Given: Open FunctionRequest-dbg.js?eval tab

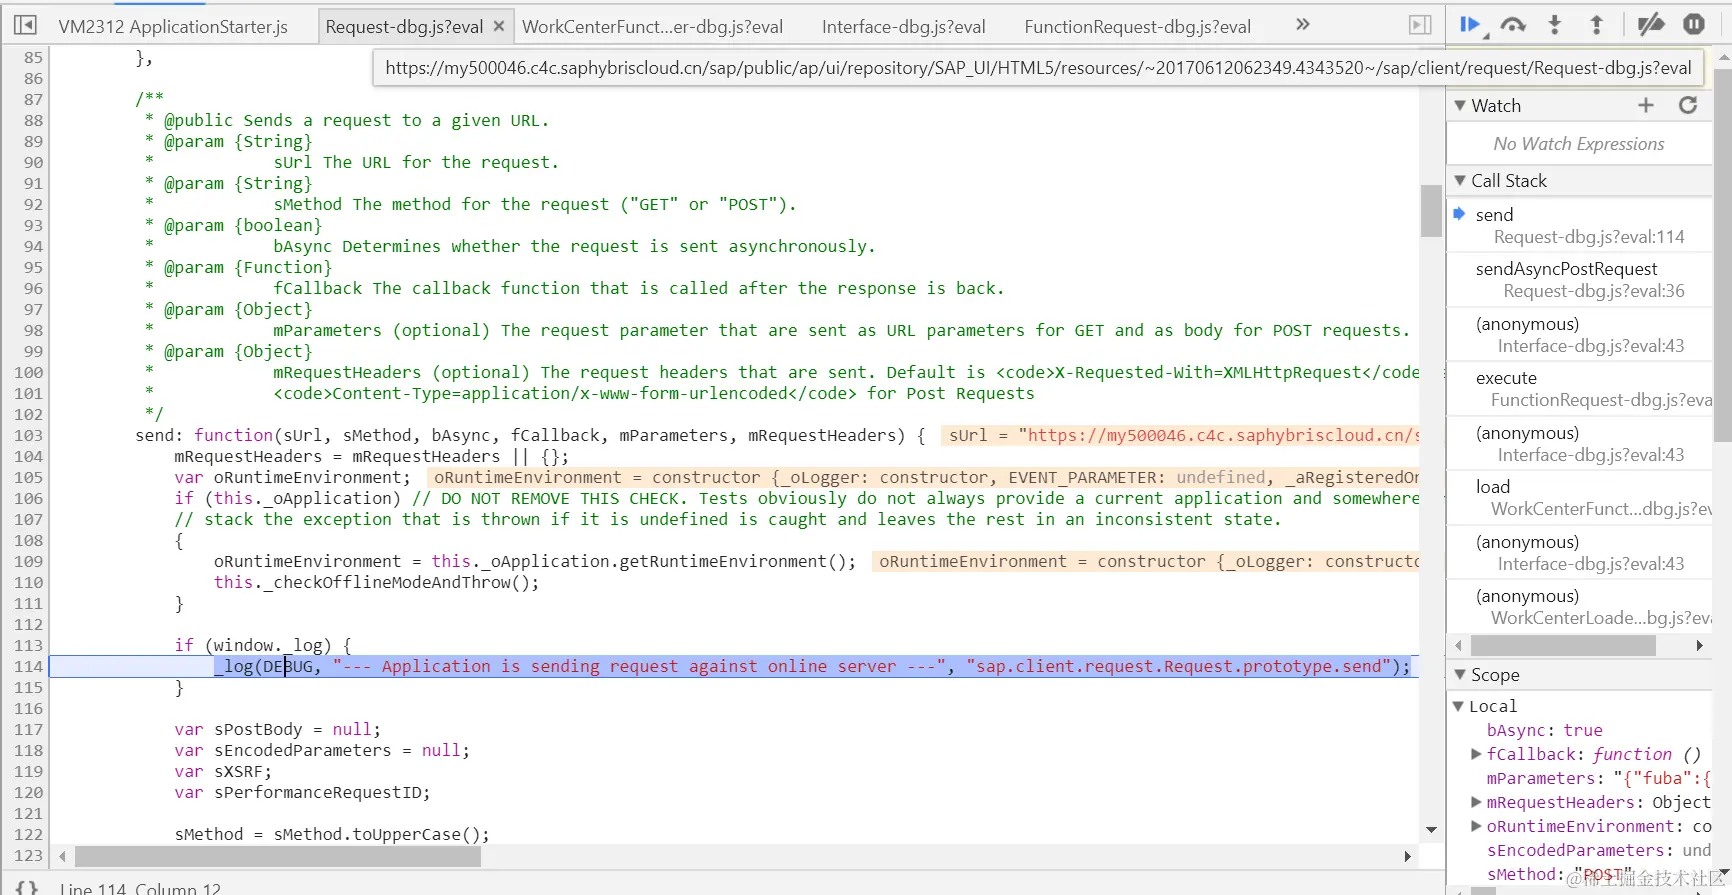Looking at the screenshot, I should [1138, 27].
